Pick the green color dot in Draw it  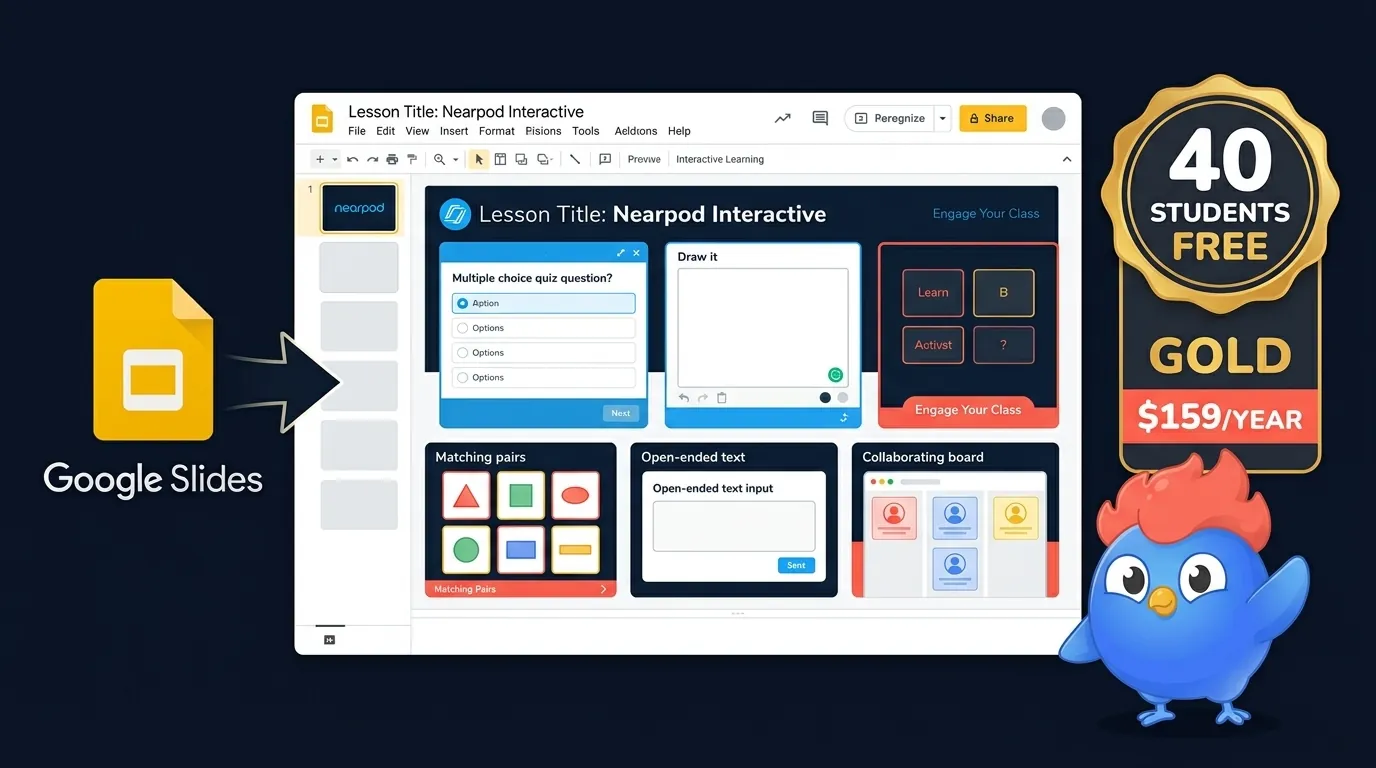(835, 374)
